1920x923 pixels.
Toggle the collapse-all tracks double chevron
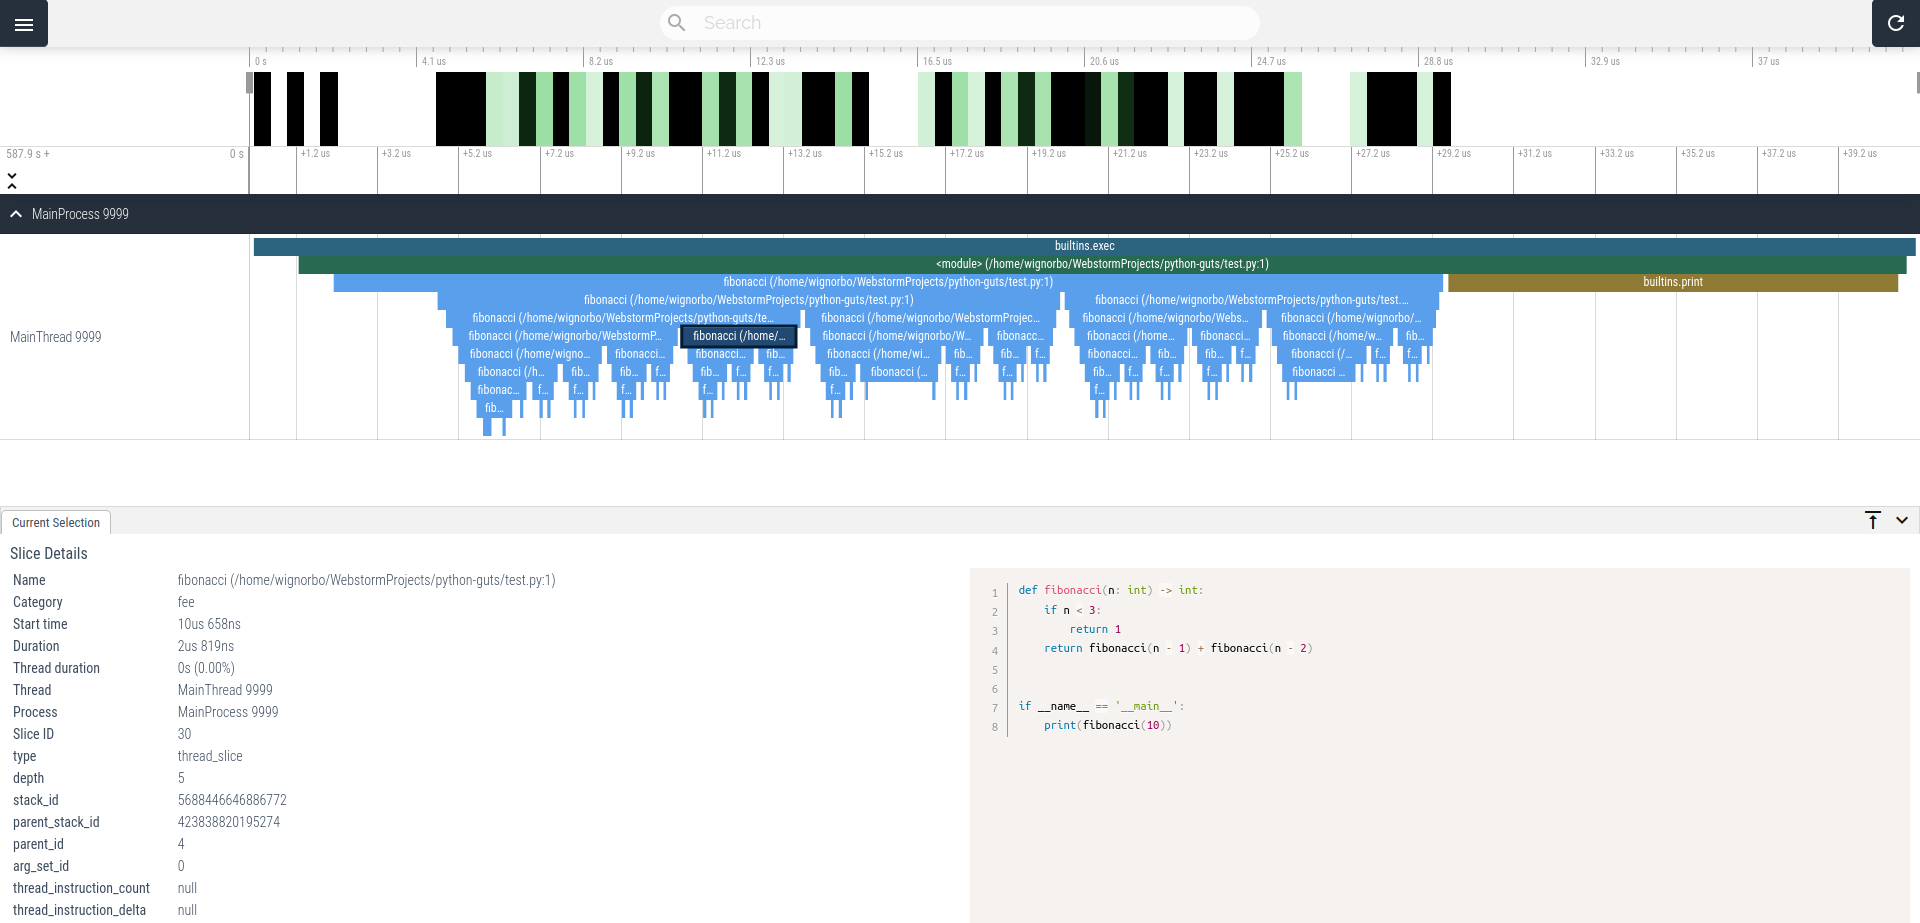[x=12, y=180]
